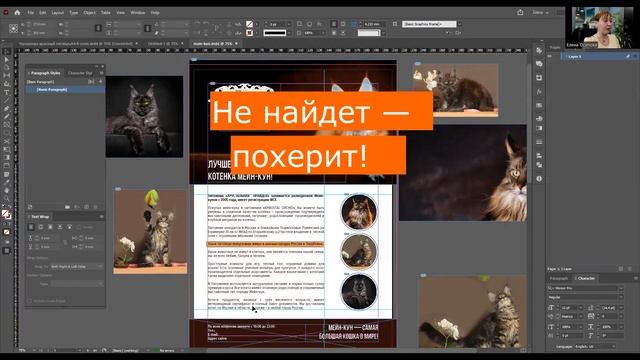Open the Layout menu
This screenshot has width=640, height=360.
coord(58,13)
